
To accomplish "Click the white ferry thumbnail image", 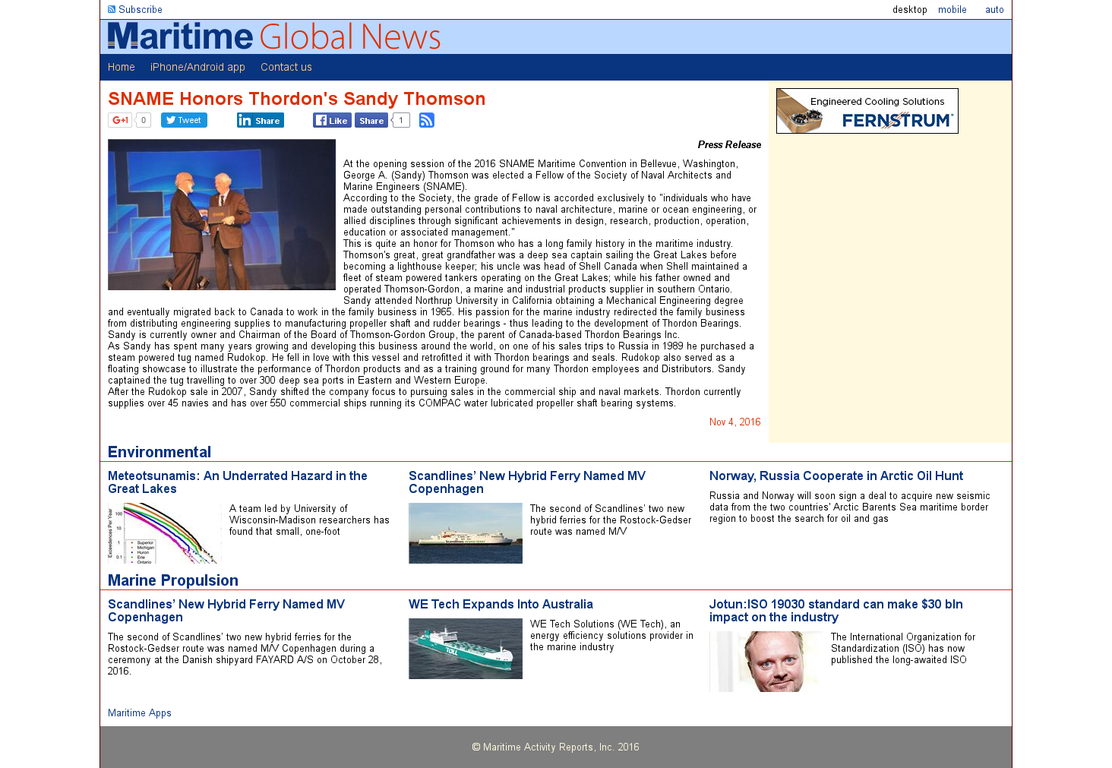I will point(465,533).
